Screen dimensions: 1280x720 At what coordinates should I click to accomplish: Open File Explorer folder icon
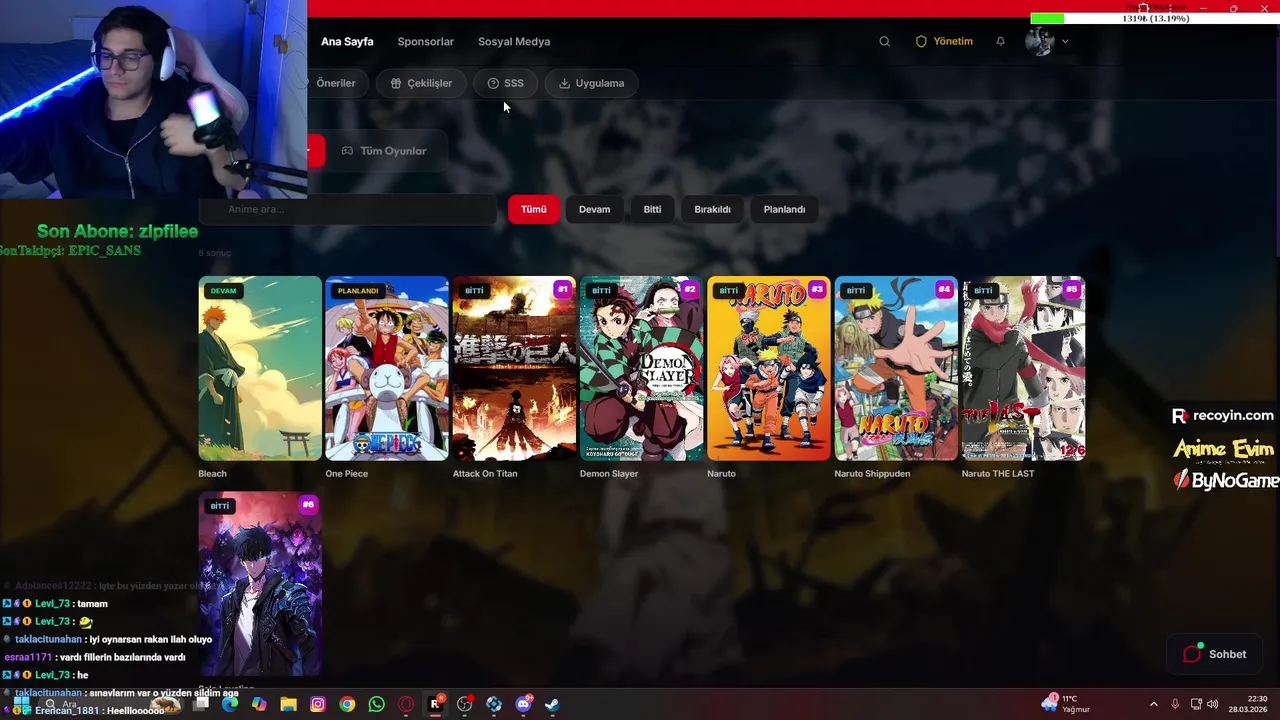[x=288, y=704]
